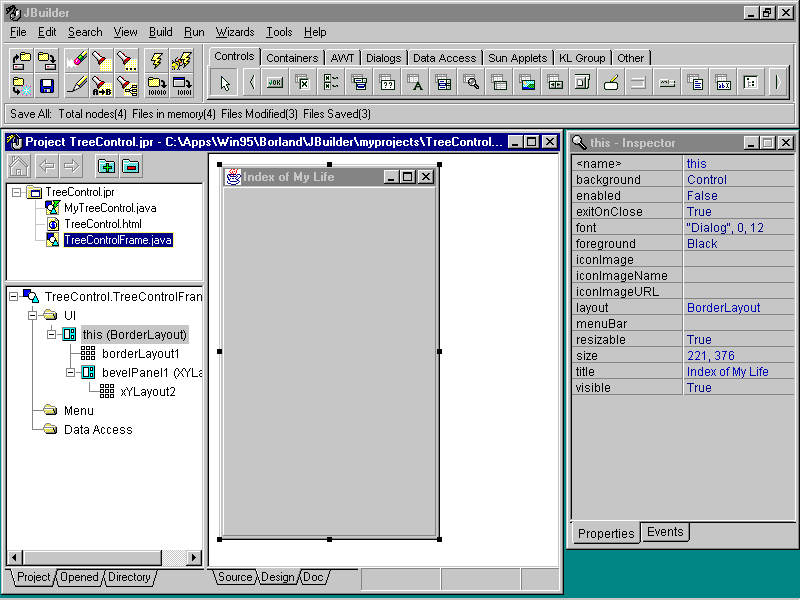Switch to the Containers palette tab
Image resolution: width=800 pixels, height=600 pixels.
[292, 57]
